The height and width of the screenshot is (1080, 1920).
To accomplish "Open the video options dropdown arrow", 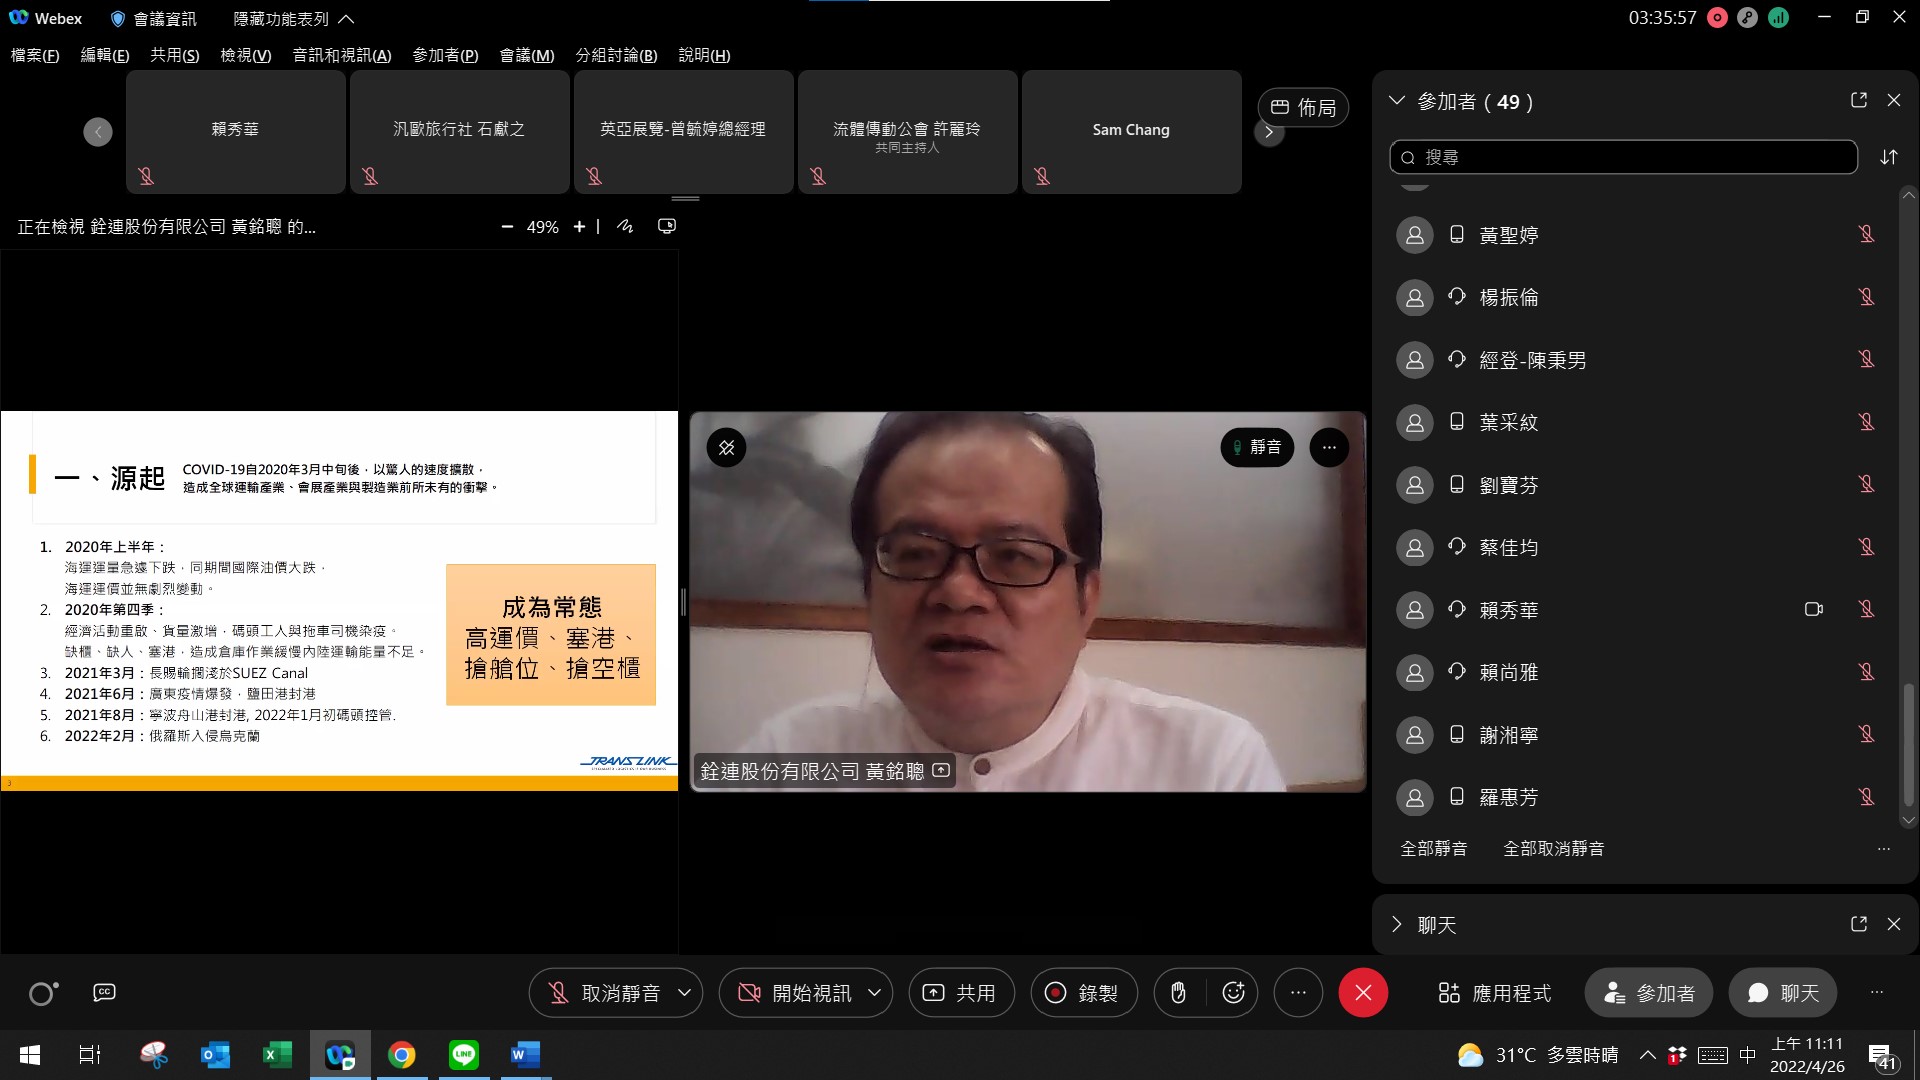I will coord(875,993).
